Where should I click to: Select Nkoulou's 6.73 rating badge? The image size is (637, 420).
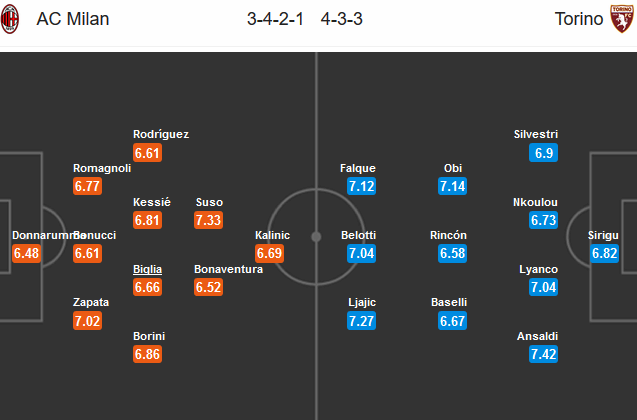pos(544,219)
